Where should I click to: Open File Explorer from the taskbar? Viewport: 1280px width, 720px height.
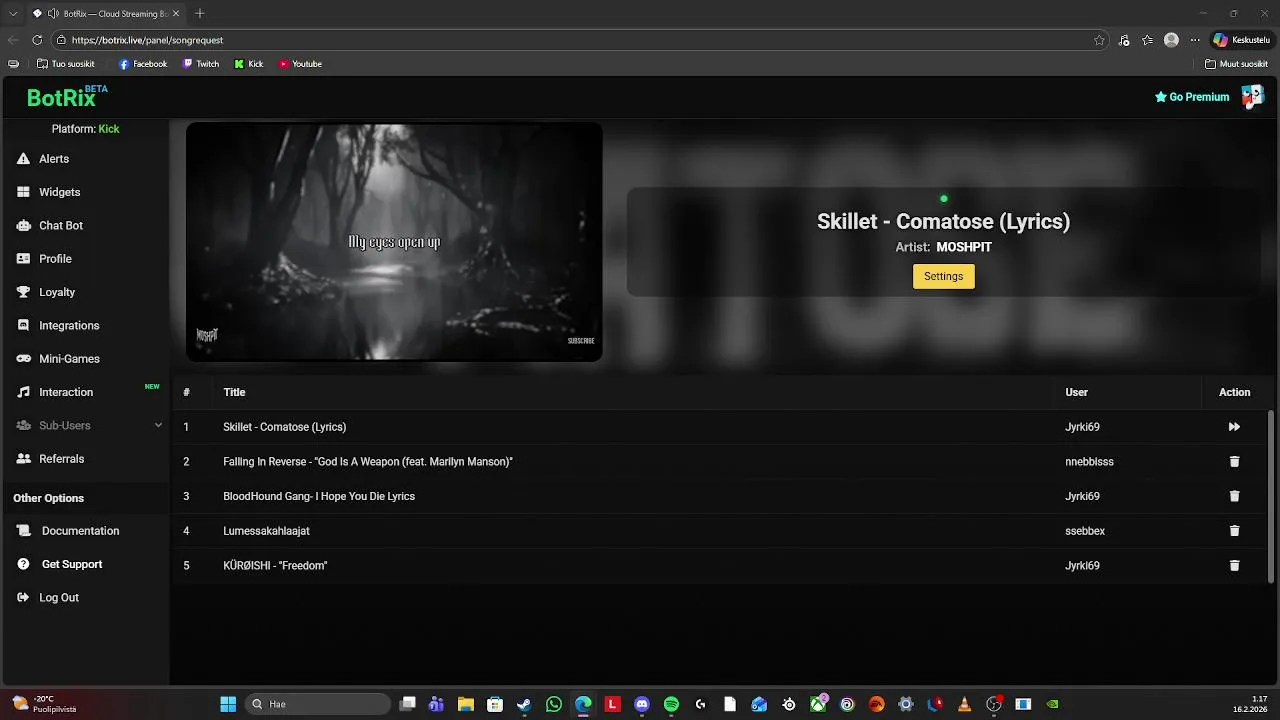tap(466, 704)
